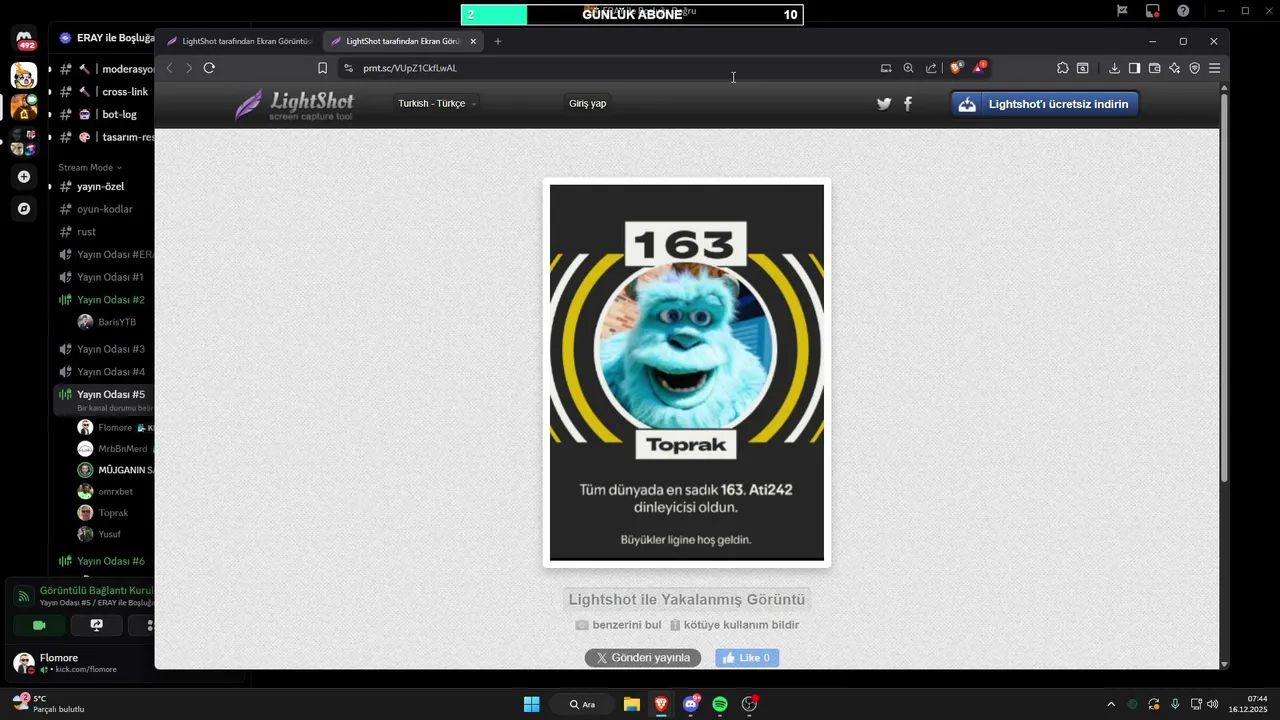Click the taskbar Ara search box
The width and height of the screenshot is (1280, 720).
[582, 704]
